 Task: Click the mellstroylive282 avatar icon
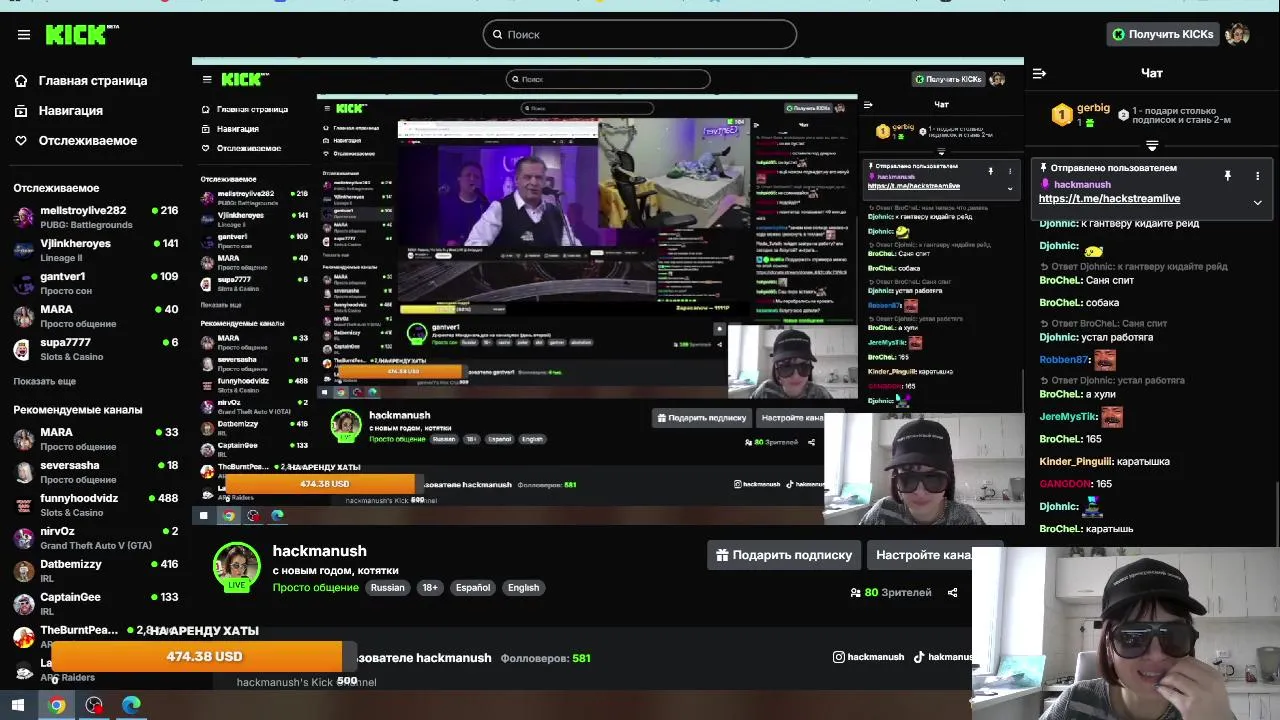23,217
